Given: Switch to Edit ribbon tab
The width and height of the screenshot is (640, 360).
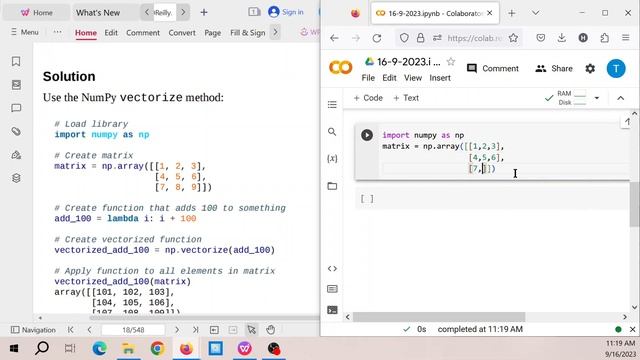Looking at the screenshot, I should (x=111, y=33).
